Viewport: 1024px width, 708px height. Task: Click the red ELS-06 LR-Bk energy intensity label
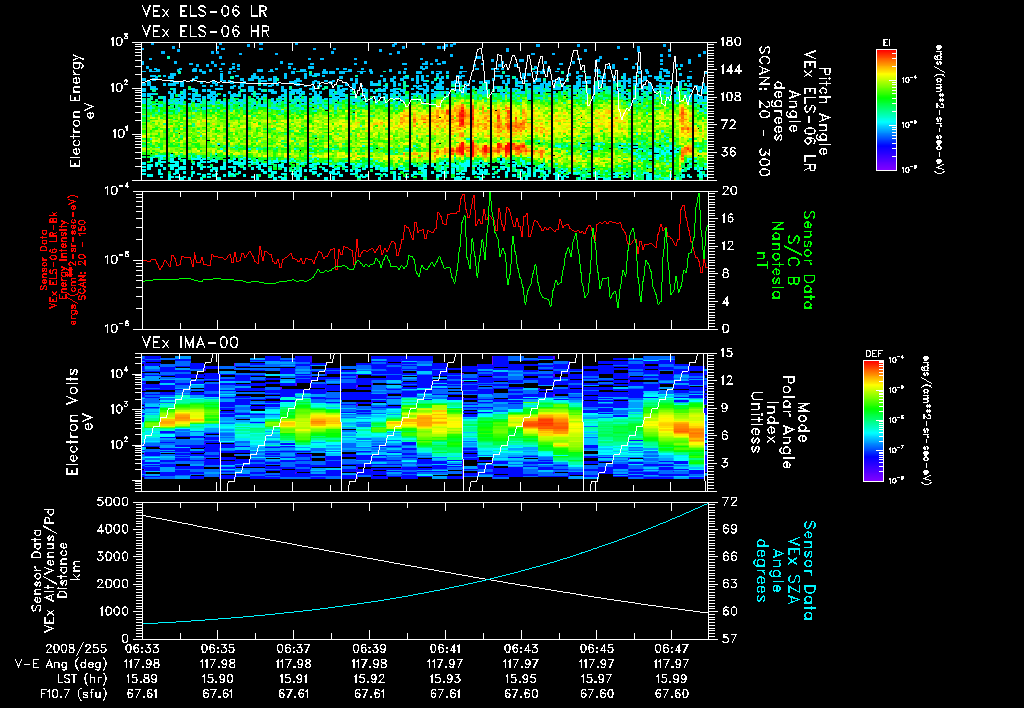tap(63, 260)
